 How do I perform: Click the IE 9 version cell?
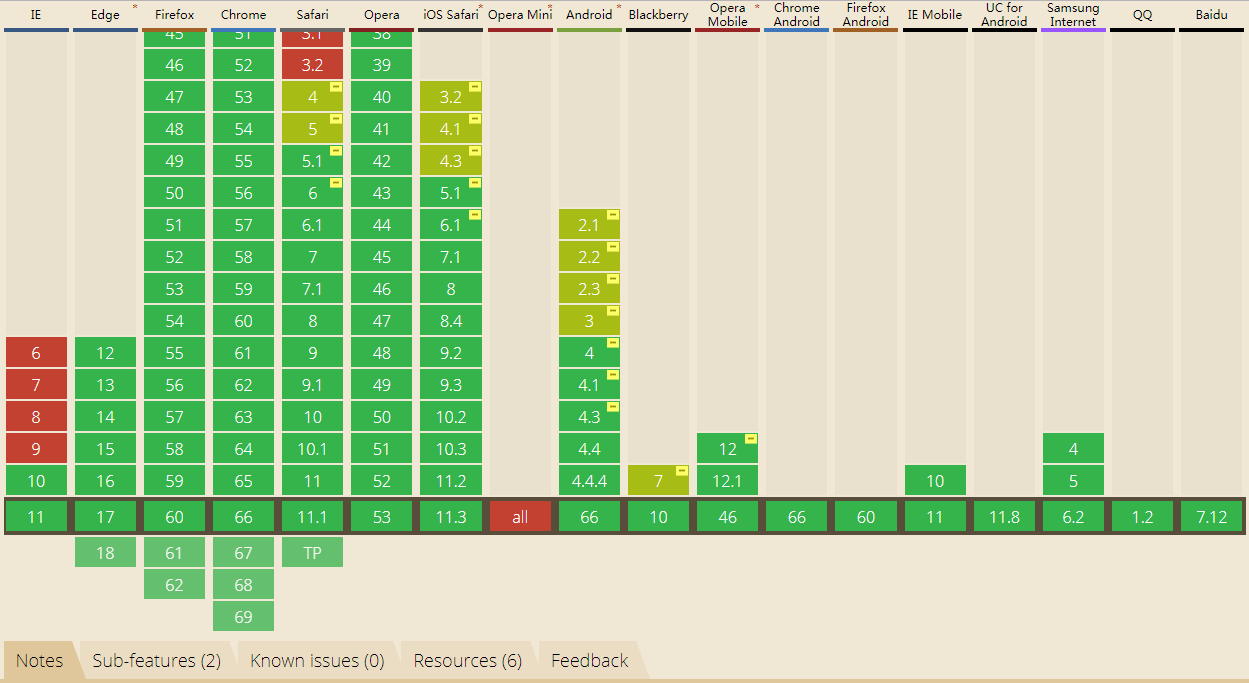point(36,449)
